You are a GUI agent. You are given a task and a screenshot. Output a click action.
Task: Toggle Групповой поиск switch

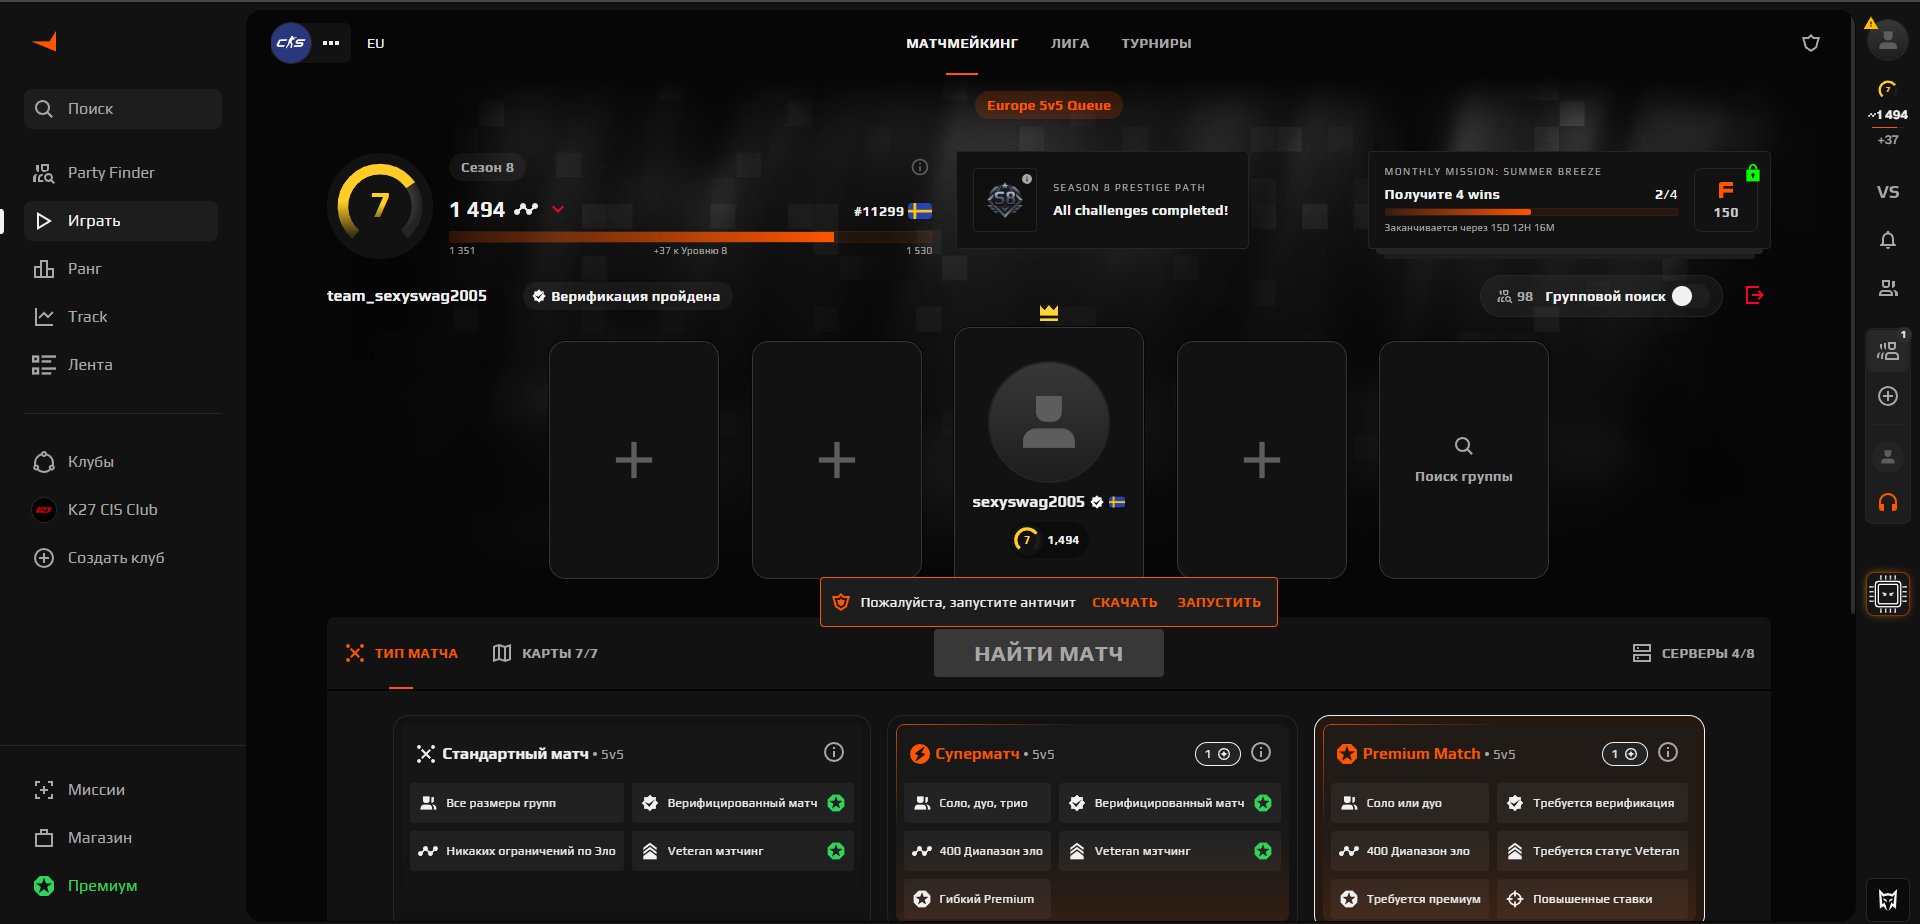[x=1692, y=296]
